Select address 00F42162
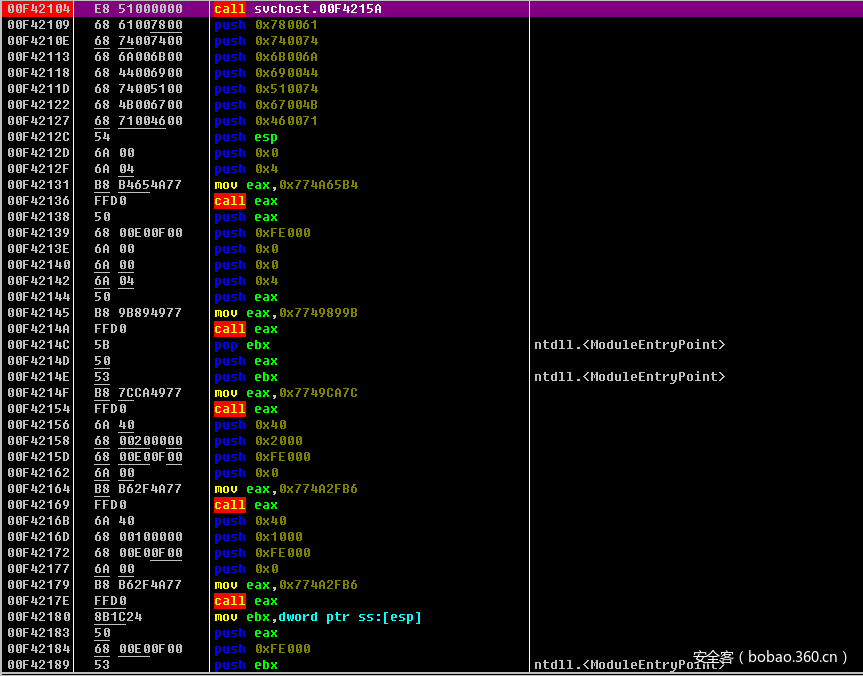The height and width of the screenshot is (676, 863). [x=39, y=472]
